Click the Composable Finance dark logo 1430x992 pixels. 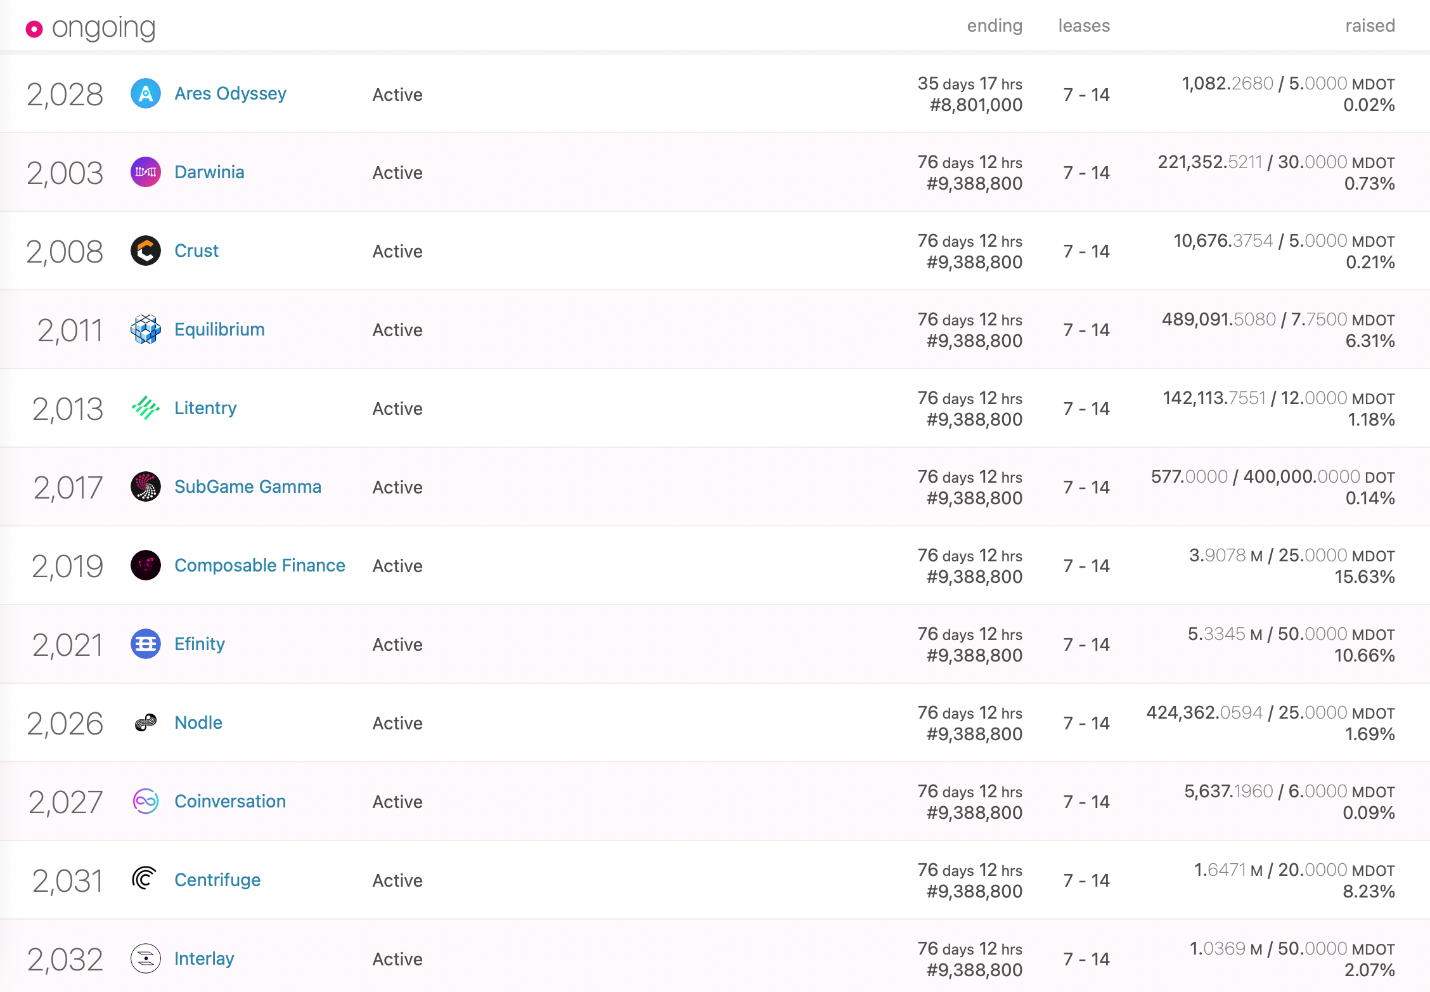point(146,565)
